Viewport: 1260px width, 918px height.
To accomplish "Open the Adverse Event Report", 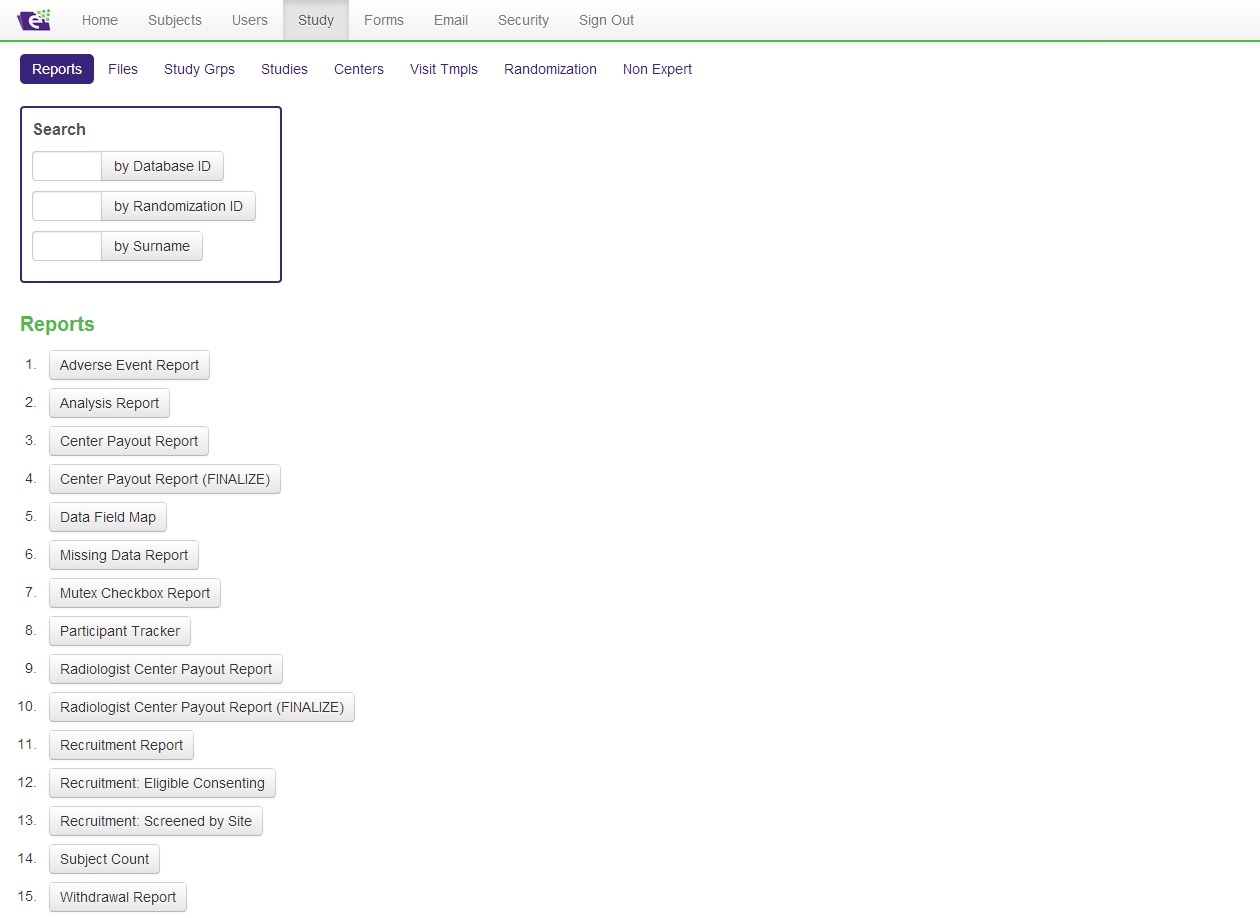I will pos(129,365).
